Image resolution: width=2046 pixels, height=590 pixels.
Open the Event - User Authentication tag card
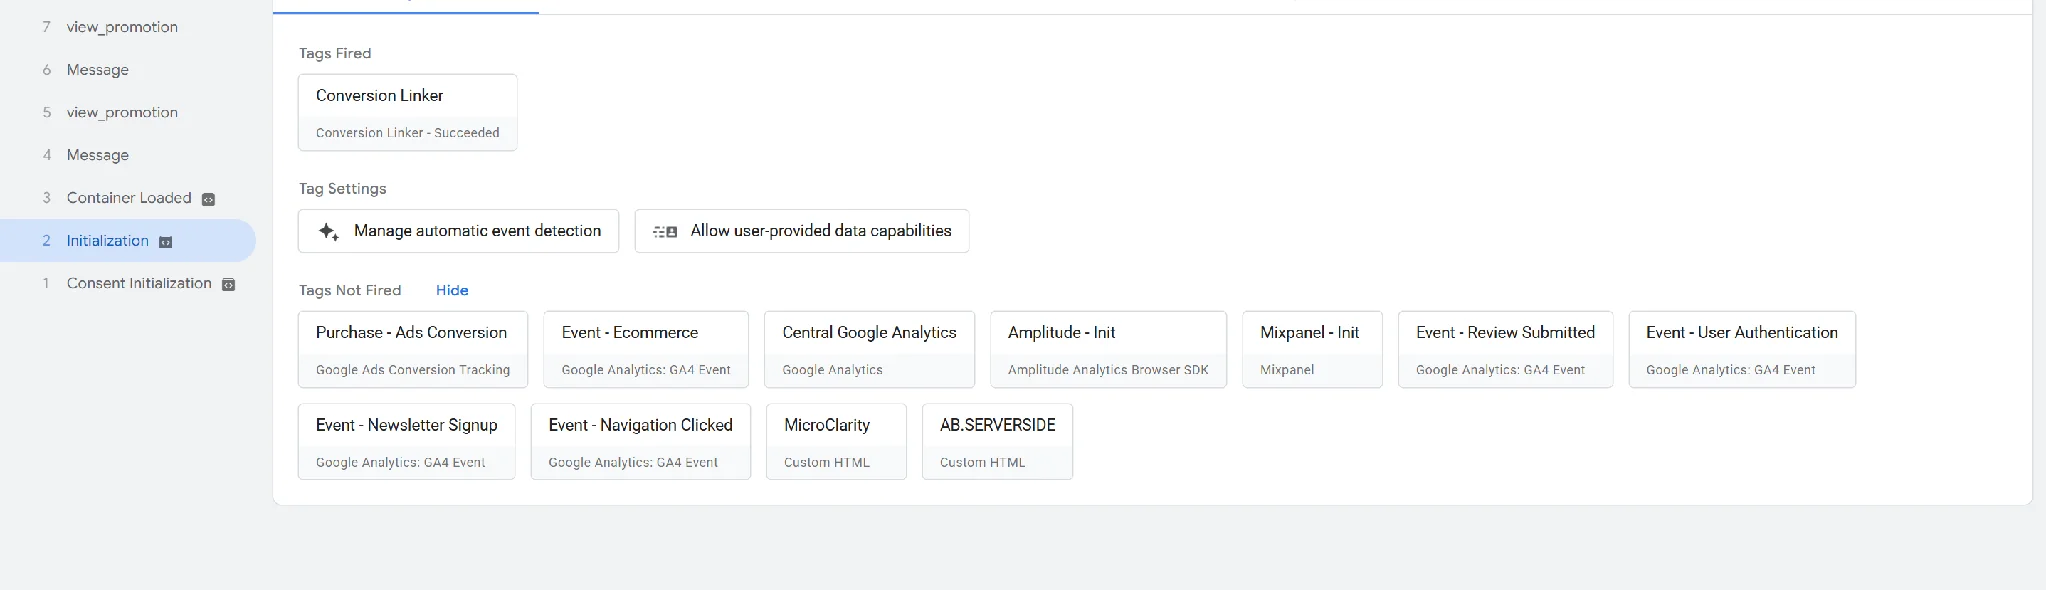pos(1742,349)
